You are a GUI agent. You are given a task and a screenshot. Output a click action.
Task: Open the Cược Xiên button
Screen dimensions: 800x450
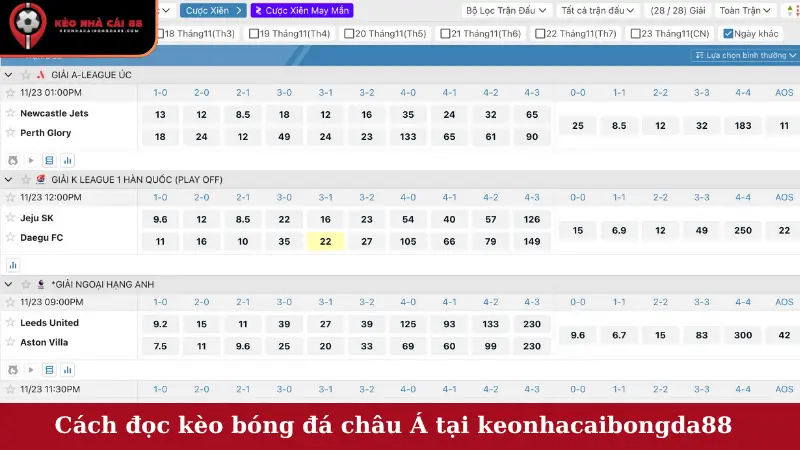coord(213,10)
